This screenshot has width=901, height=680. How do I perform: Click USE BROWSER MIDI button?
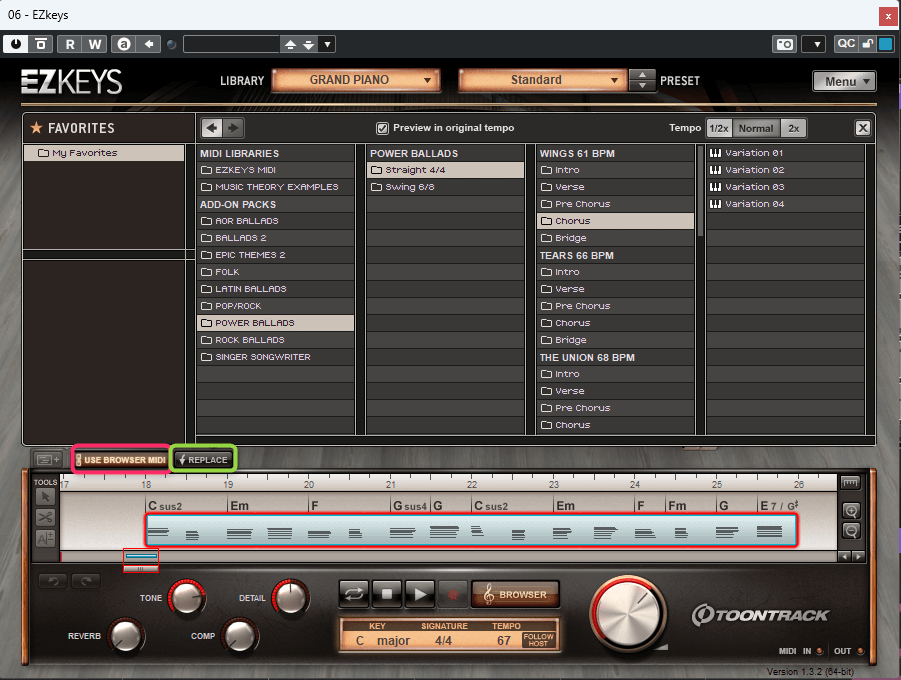(121, 459)
